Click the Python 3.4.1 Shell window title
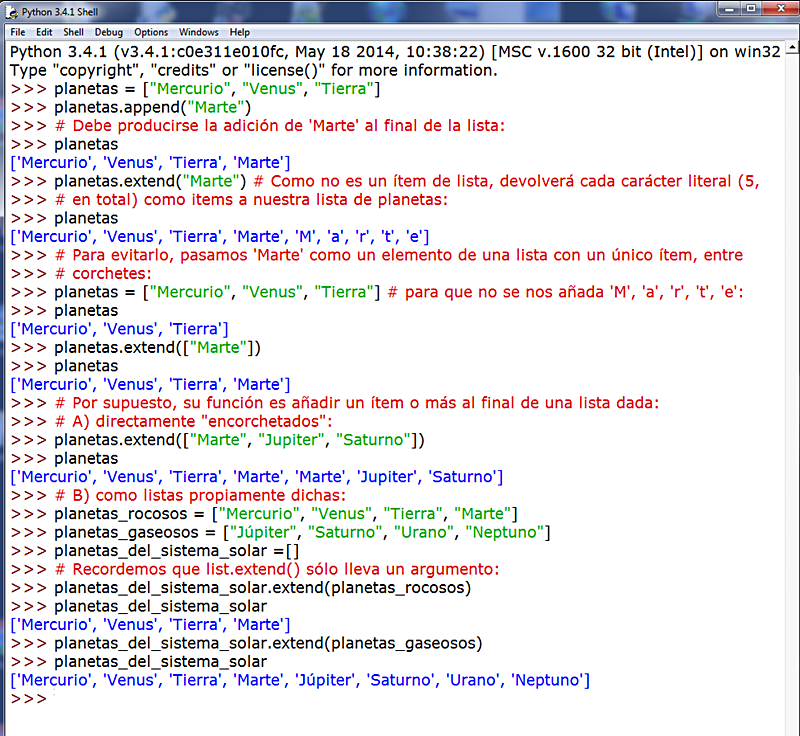Screen dimensions: 800x736 (x=60, y=12)
